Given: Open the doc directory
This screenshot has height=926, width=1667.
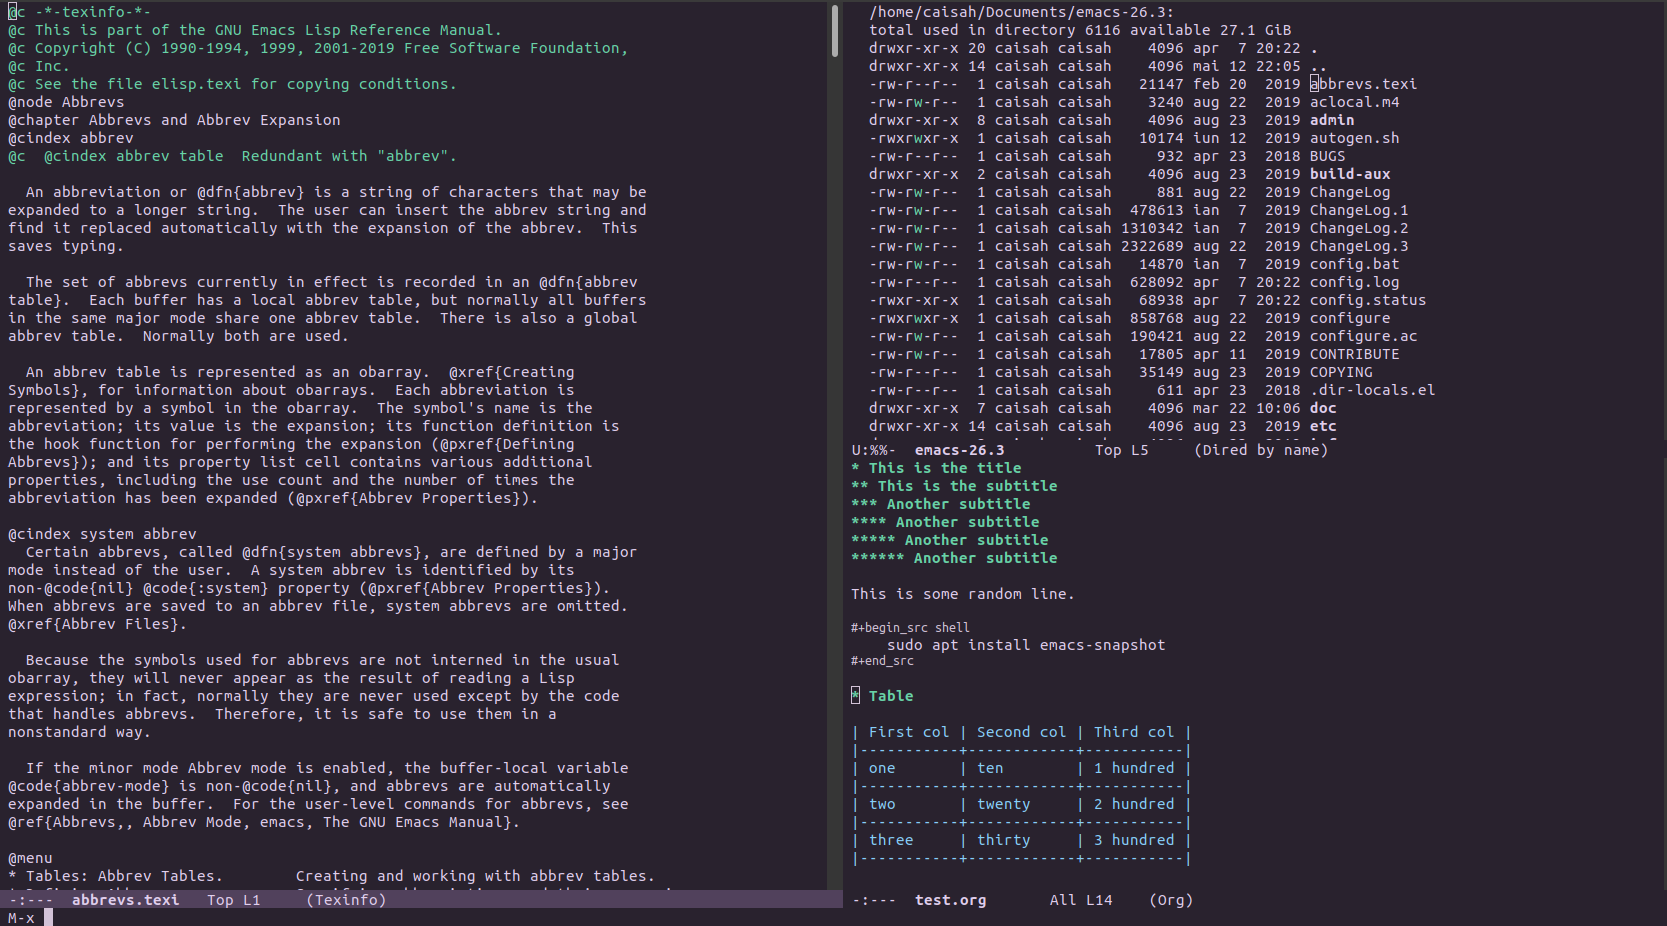Looking at the screenshot, I should click(1323, 408).
